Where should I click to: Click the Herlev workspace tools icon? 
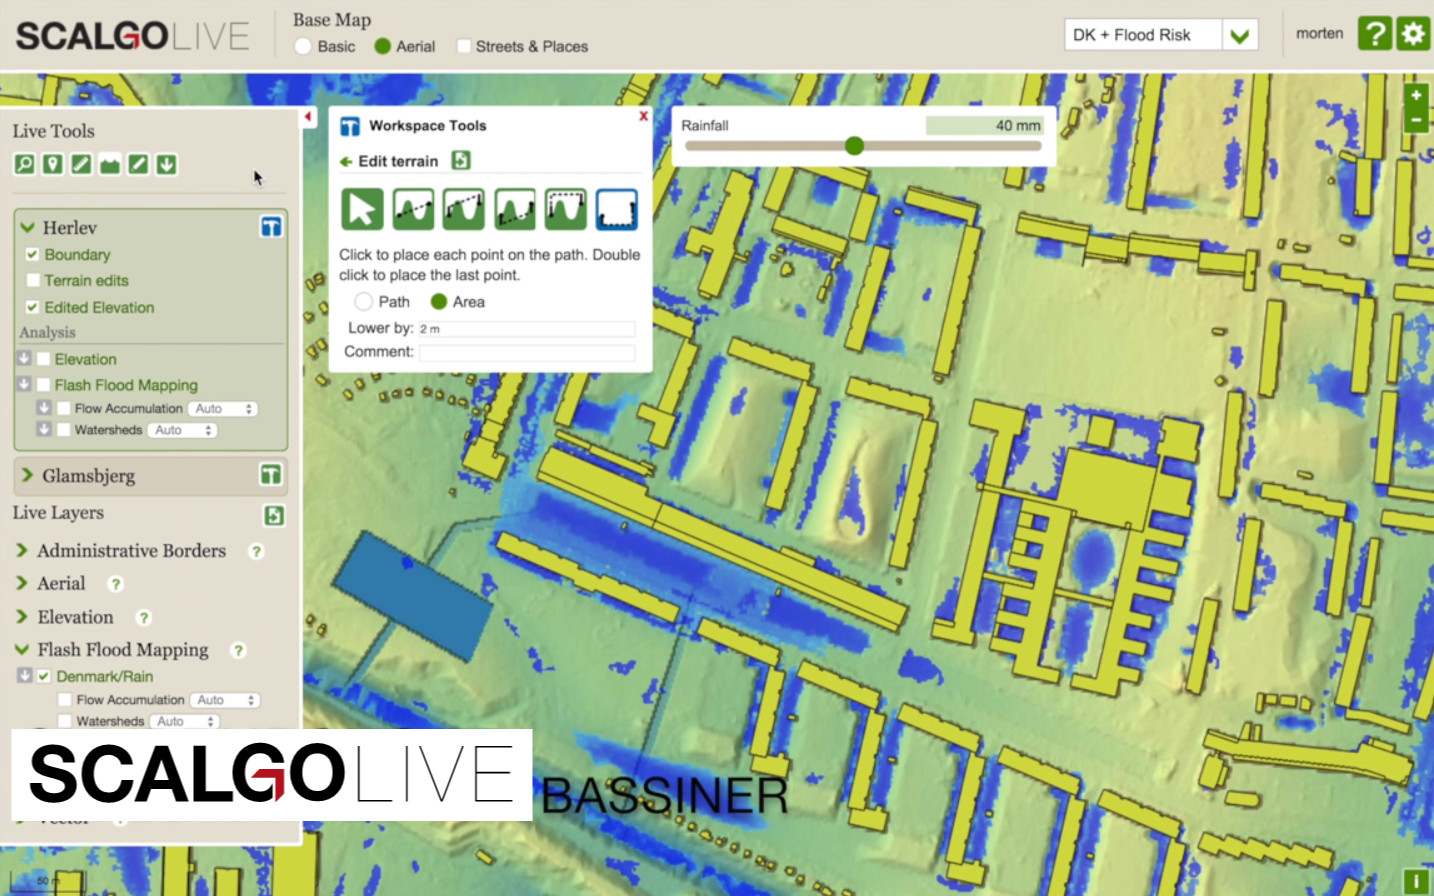tap(271, 227)
